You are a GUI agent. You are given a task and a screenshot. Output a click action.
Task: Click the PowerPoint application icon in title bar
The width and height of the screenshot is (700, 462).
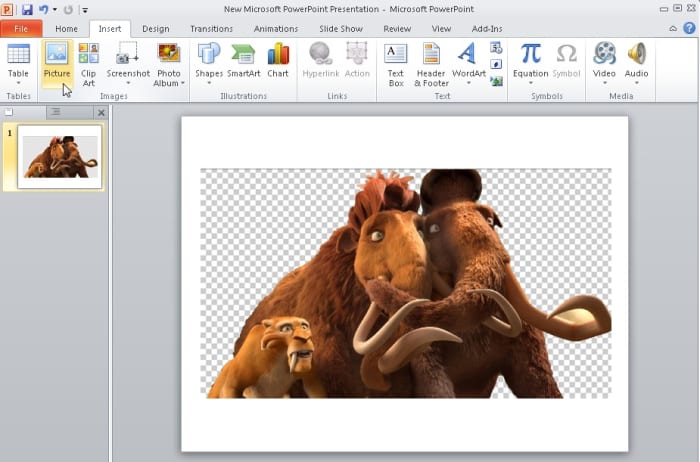pyautogui.click(x=7, y=9)
